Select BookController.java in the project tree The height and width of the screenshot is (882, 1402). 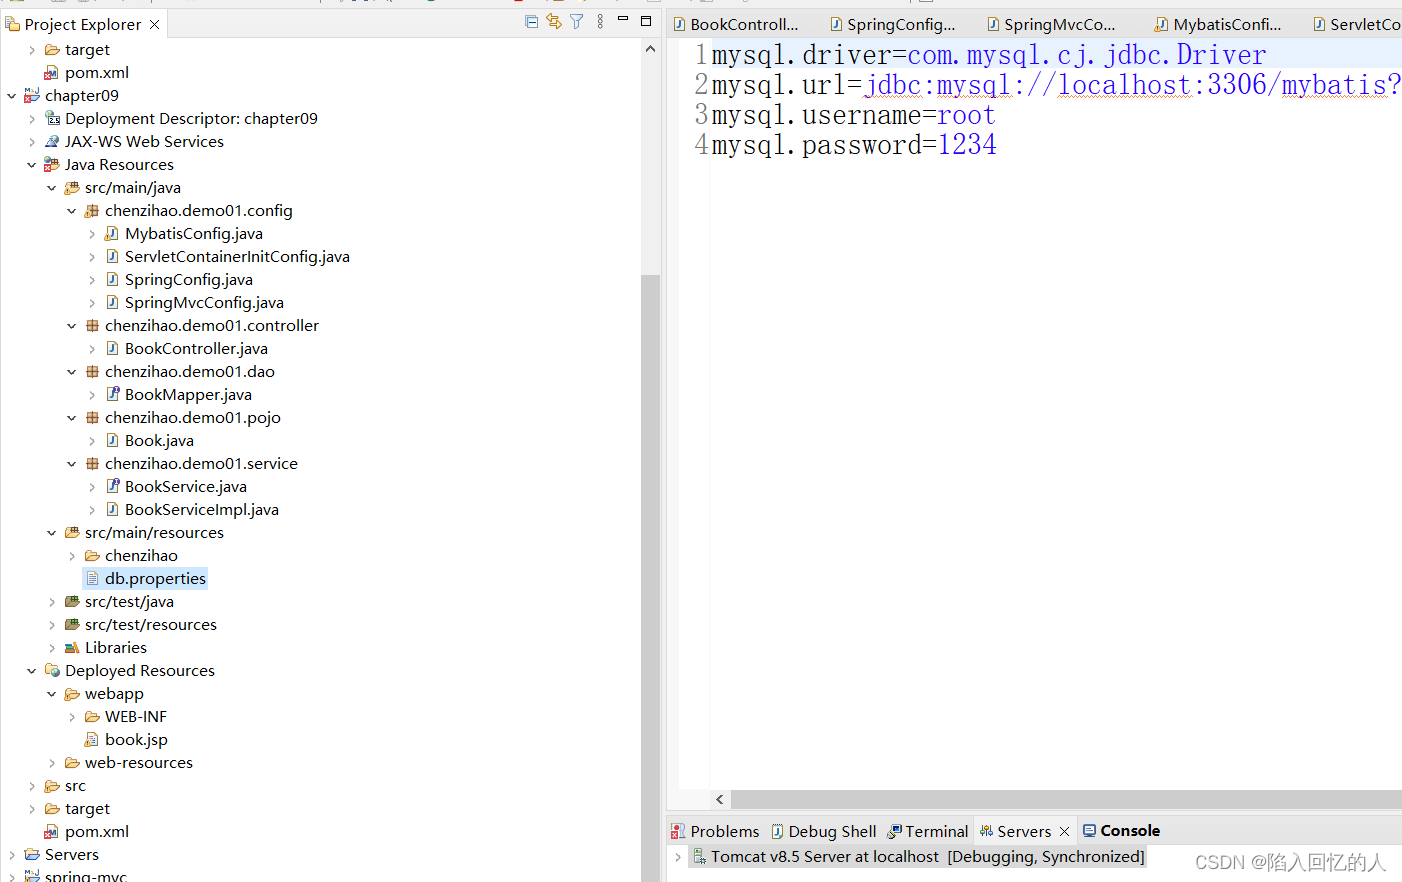(x=195, y=348)
